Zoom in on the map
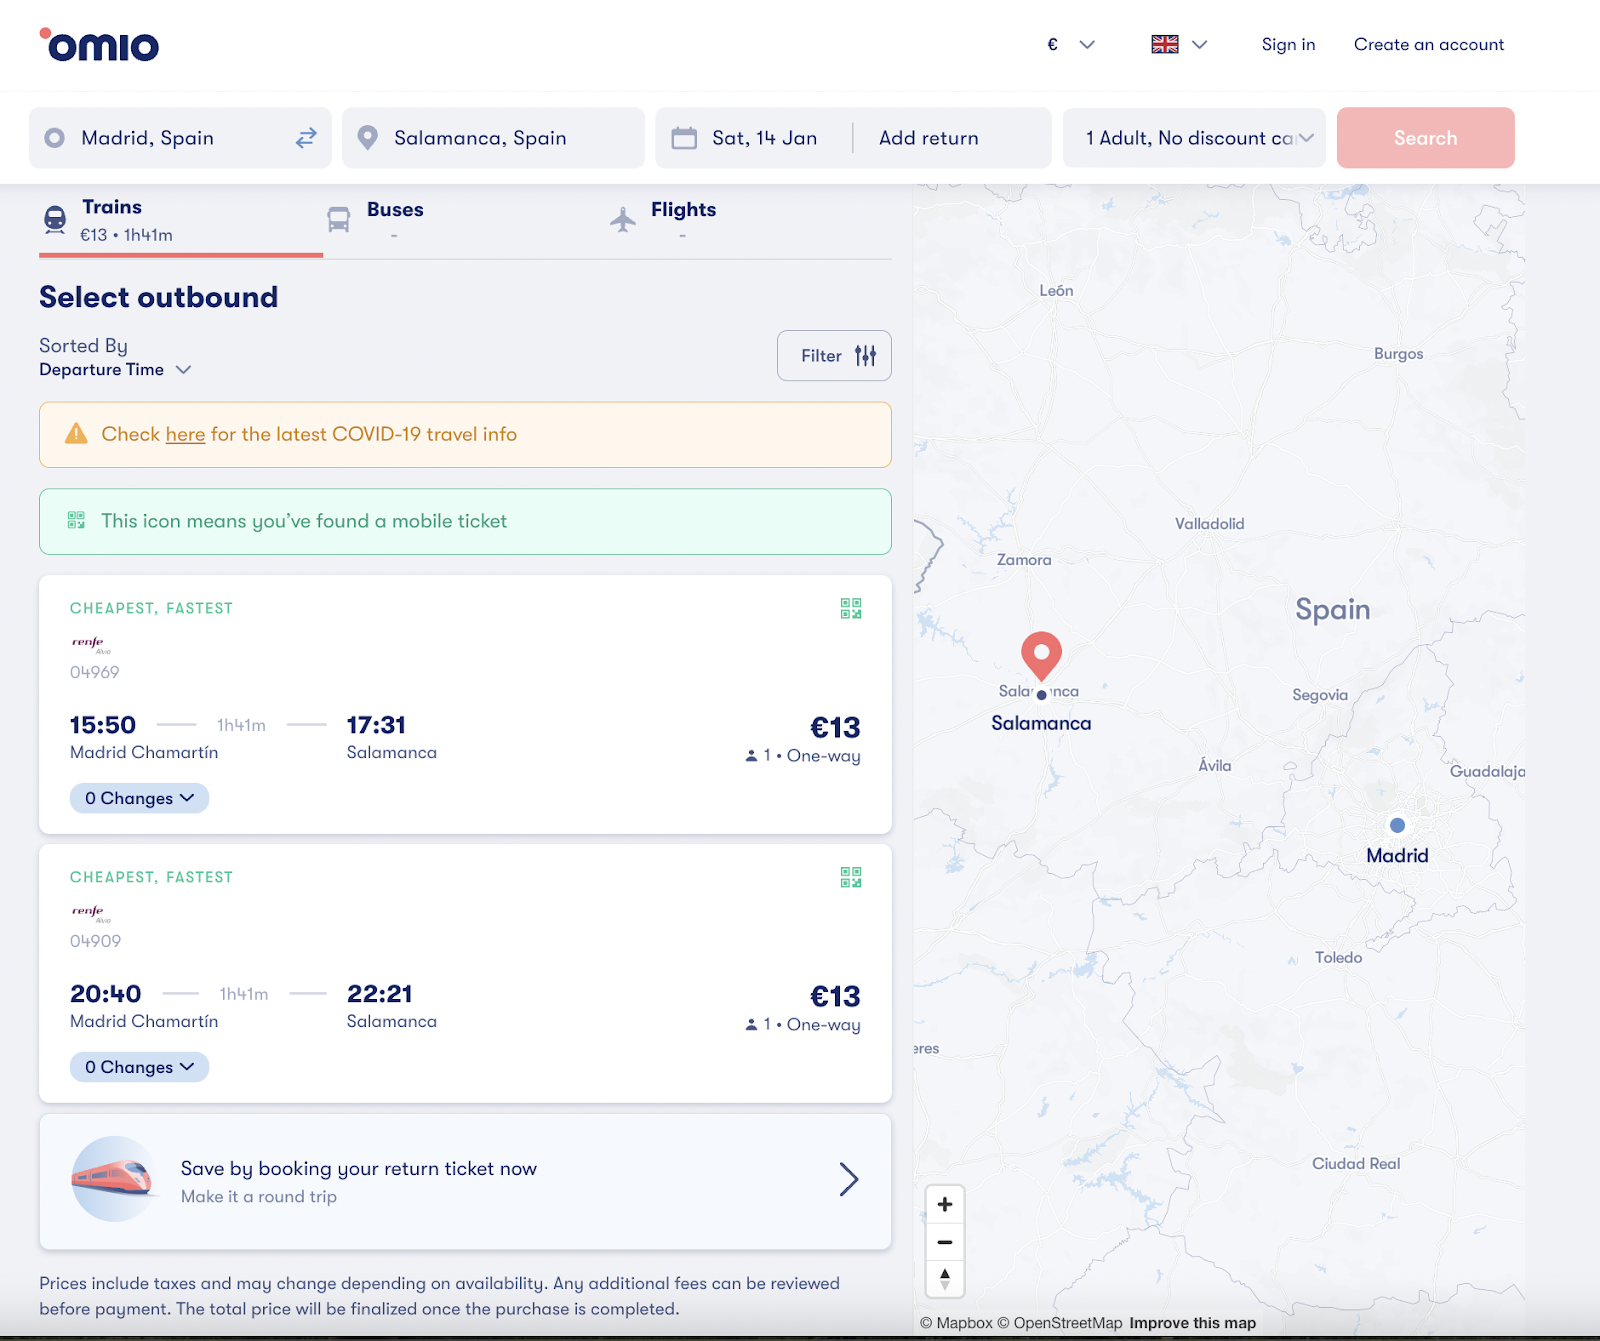1600x1341 pixels. click(945, 1204)
